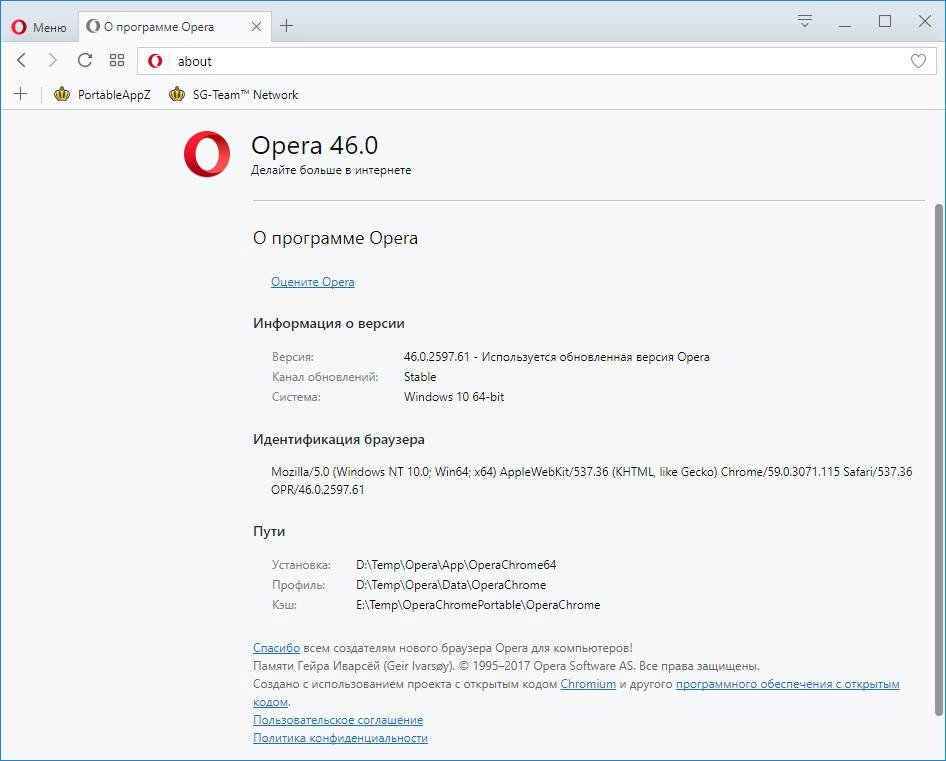Image resolution: width=946 pixels, height=761 pixels.
Task: Click install path D:\Temp\Opera\App\OperaChrome64
Action: click(x=456, y=565)
